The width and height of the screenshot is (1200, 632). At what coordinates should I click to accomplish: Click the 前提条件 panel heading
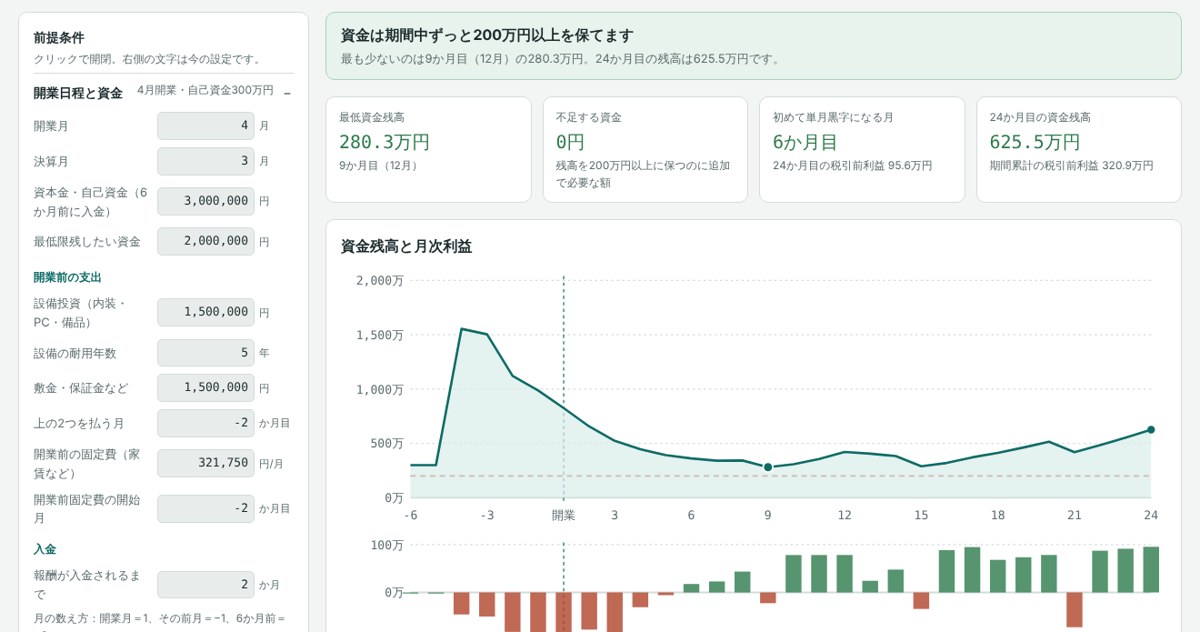[x=59, y=38]
